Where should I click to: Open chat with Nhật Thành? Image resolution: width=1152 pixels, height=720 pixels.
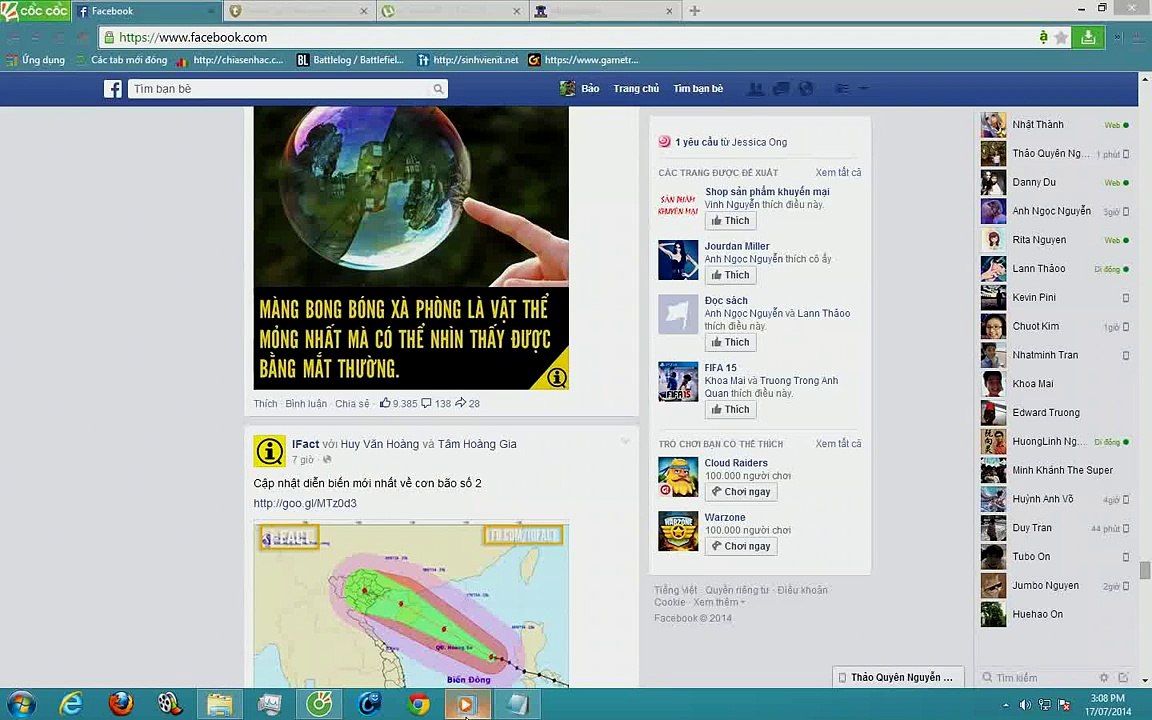[x=1055, y=125]
